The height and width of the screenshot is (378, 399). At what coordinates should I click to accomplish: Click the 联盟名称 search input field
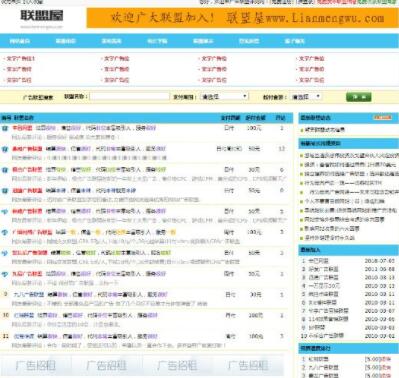click(x=130, y=97)
